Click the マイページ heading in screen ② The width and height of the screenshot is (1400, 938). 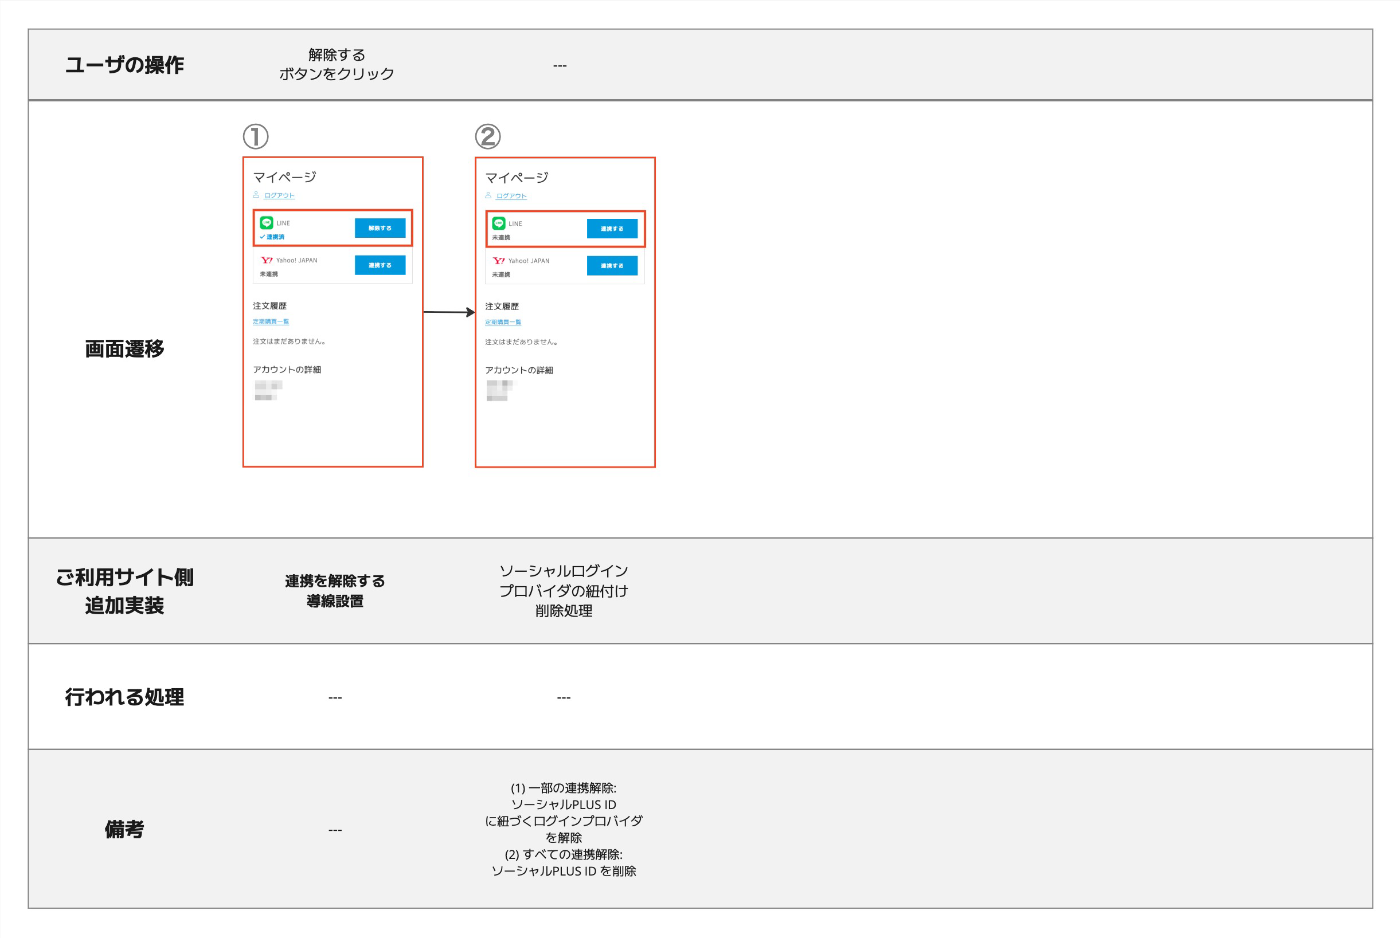[517, 178]
